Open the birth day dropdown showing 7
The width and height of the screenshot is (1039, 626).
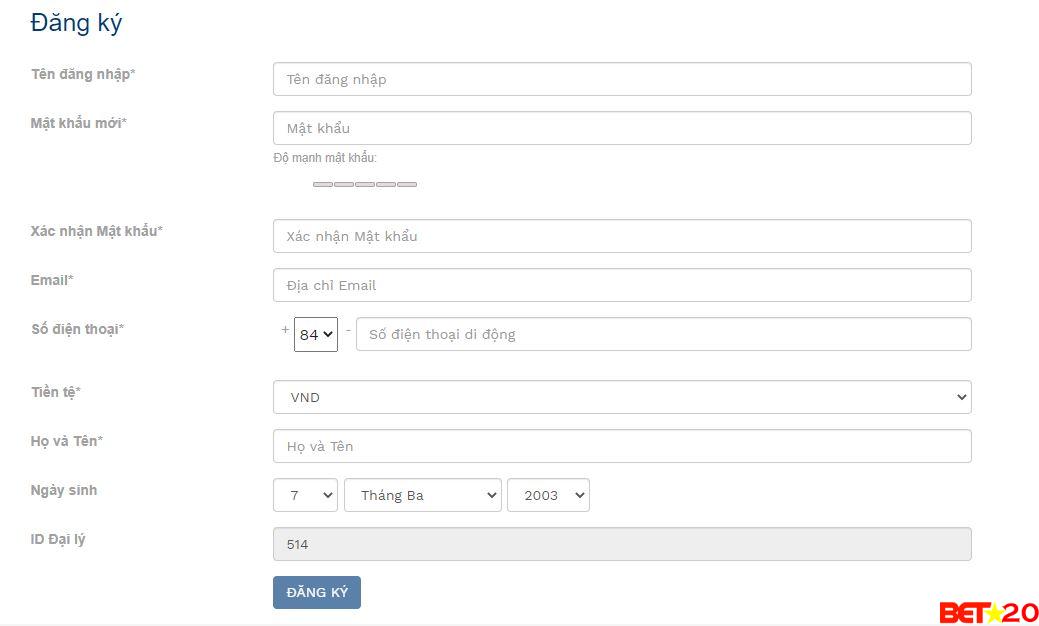click(x=305, y=495)
